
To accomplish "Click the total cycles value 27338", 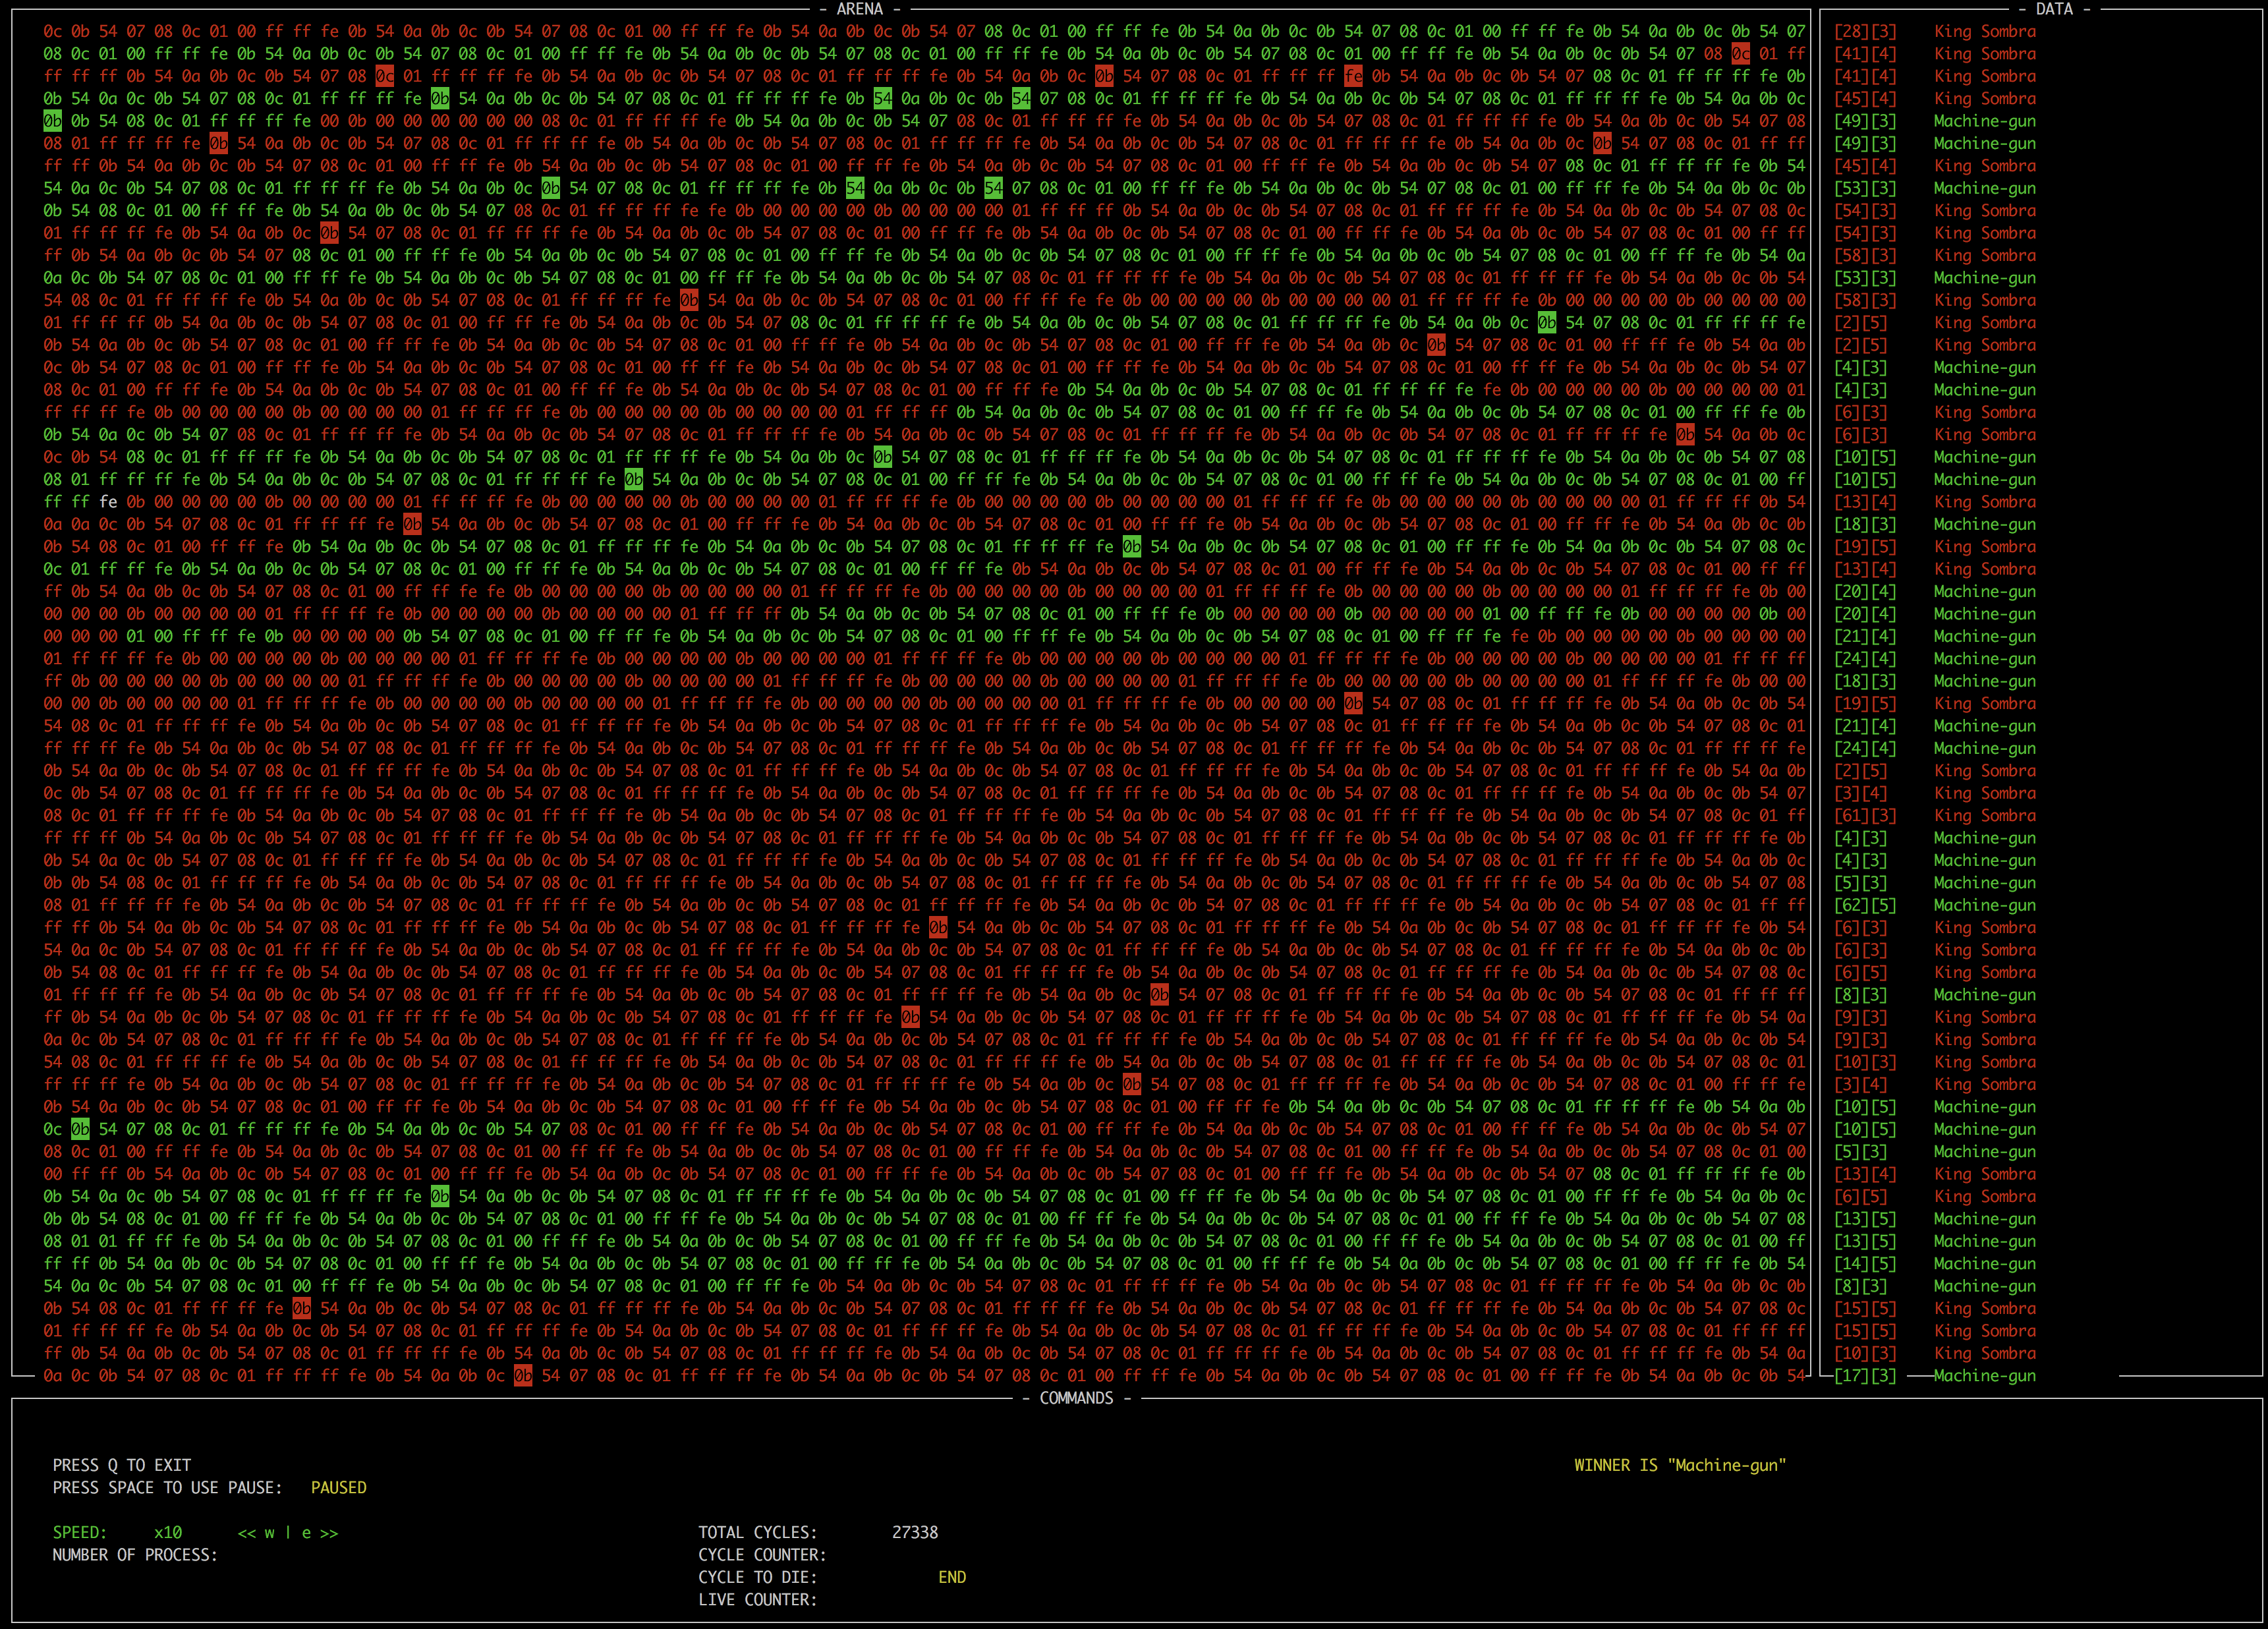I will tap(914, 1532).
